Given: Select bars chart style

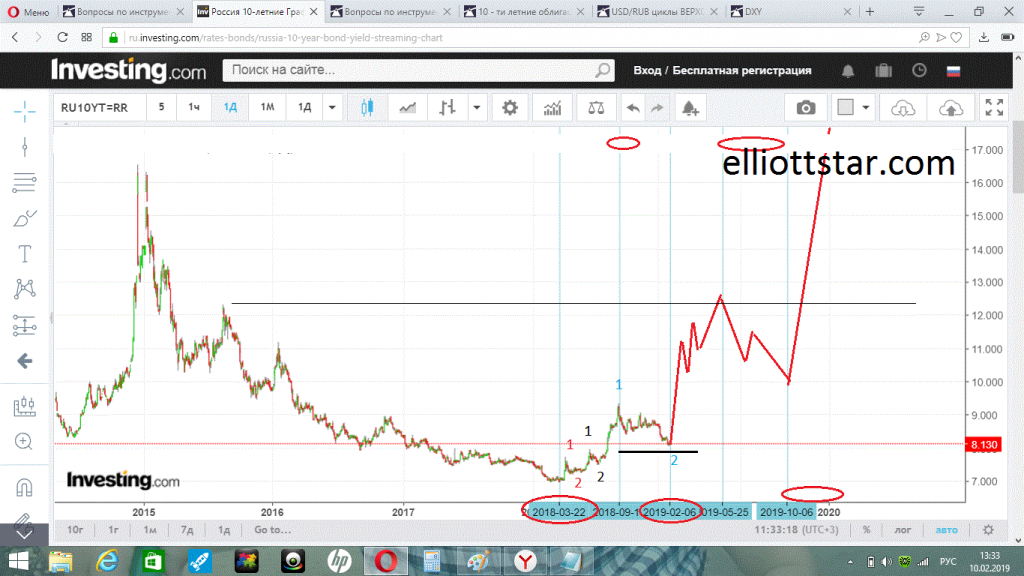Looking at the screenshot, I should pos(447,108).
